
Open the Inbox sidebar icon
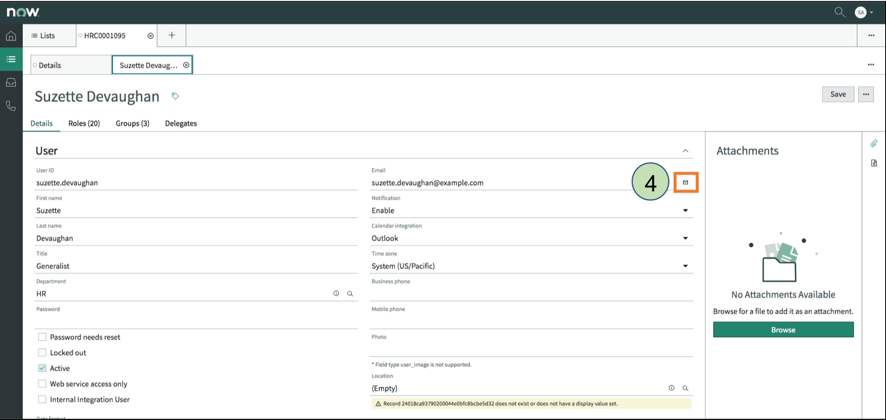coord(11,83)
